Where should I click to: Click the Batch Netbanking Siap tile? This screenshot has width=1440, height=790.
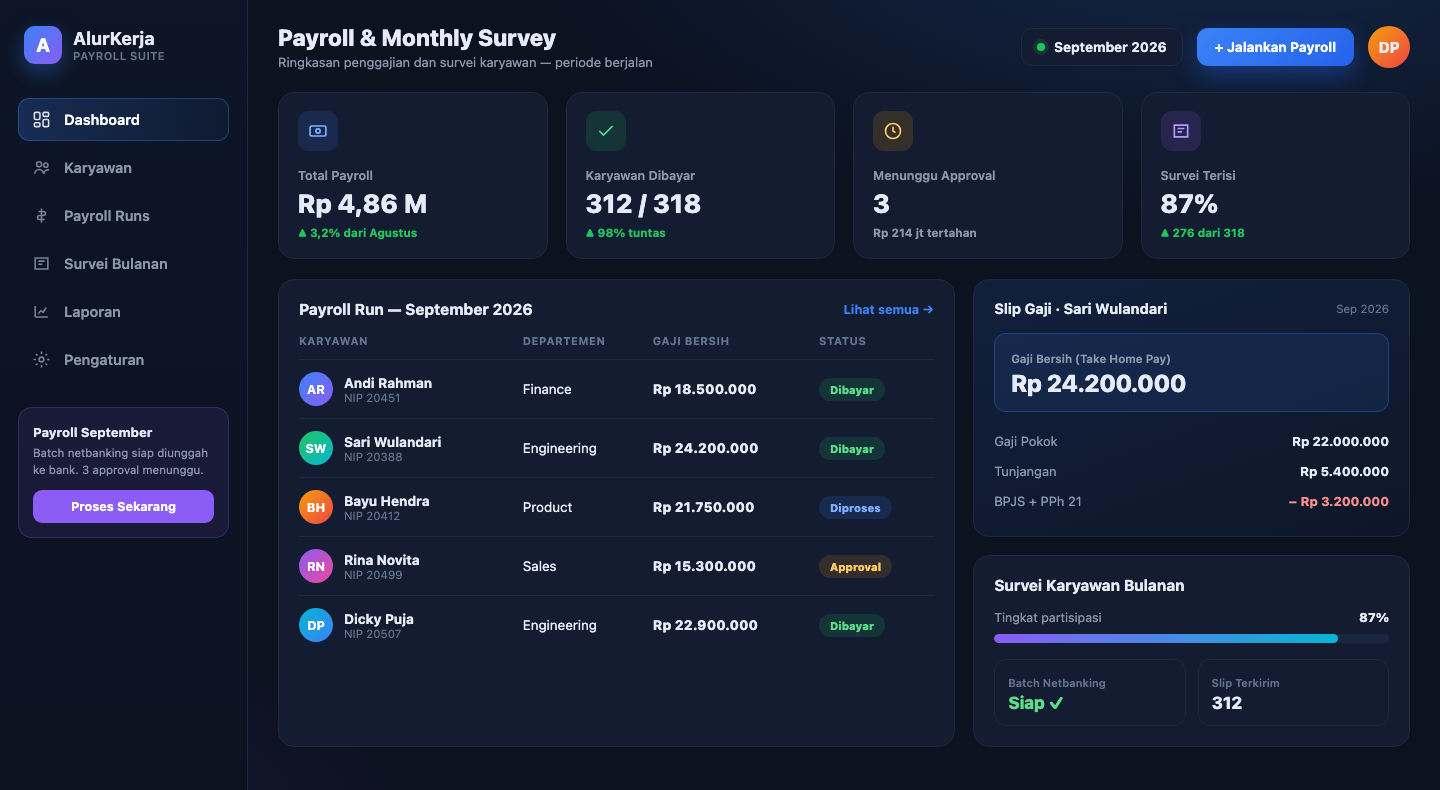point(1090,692)
